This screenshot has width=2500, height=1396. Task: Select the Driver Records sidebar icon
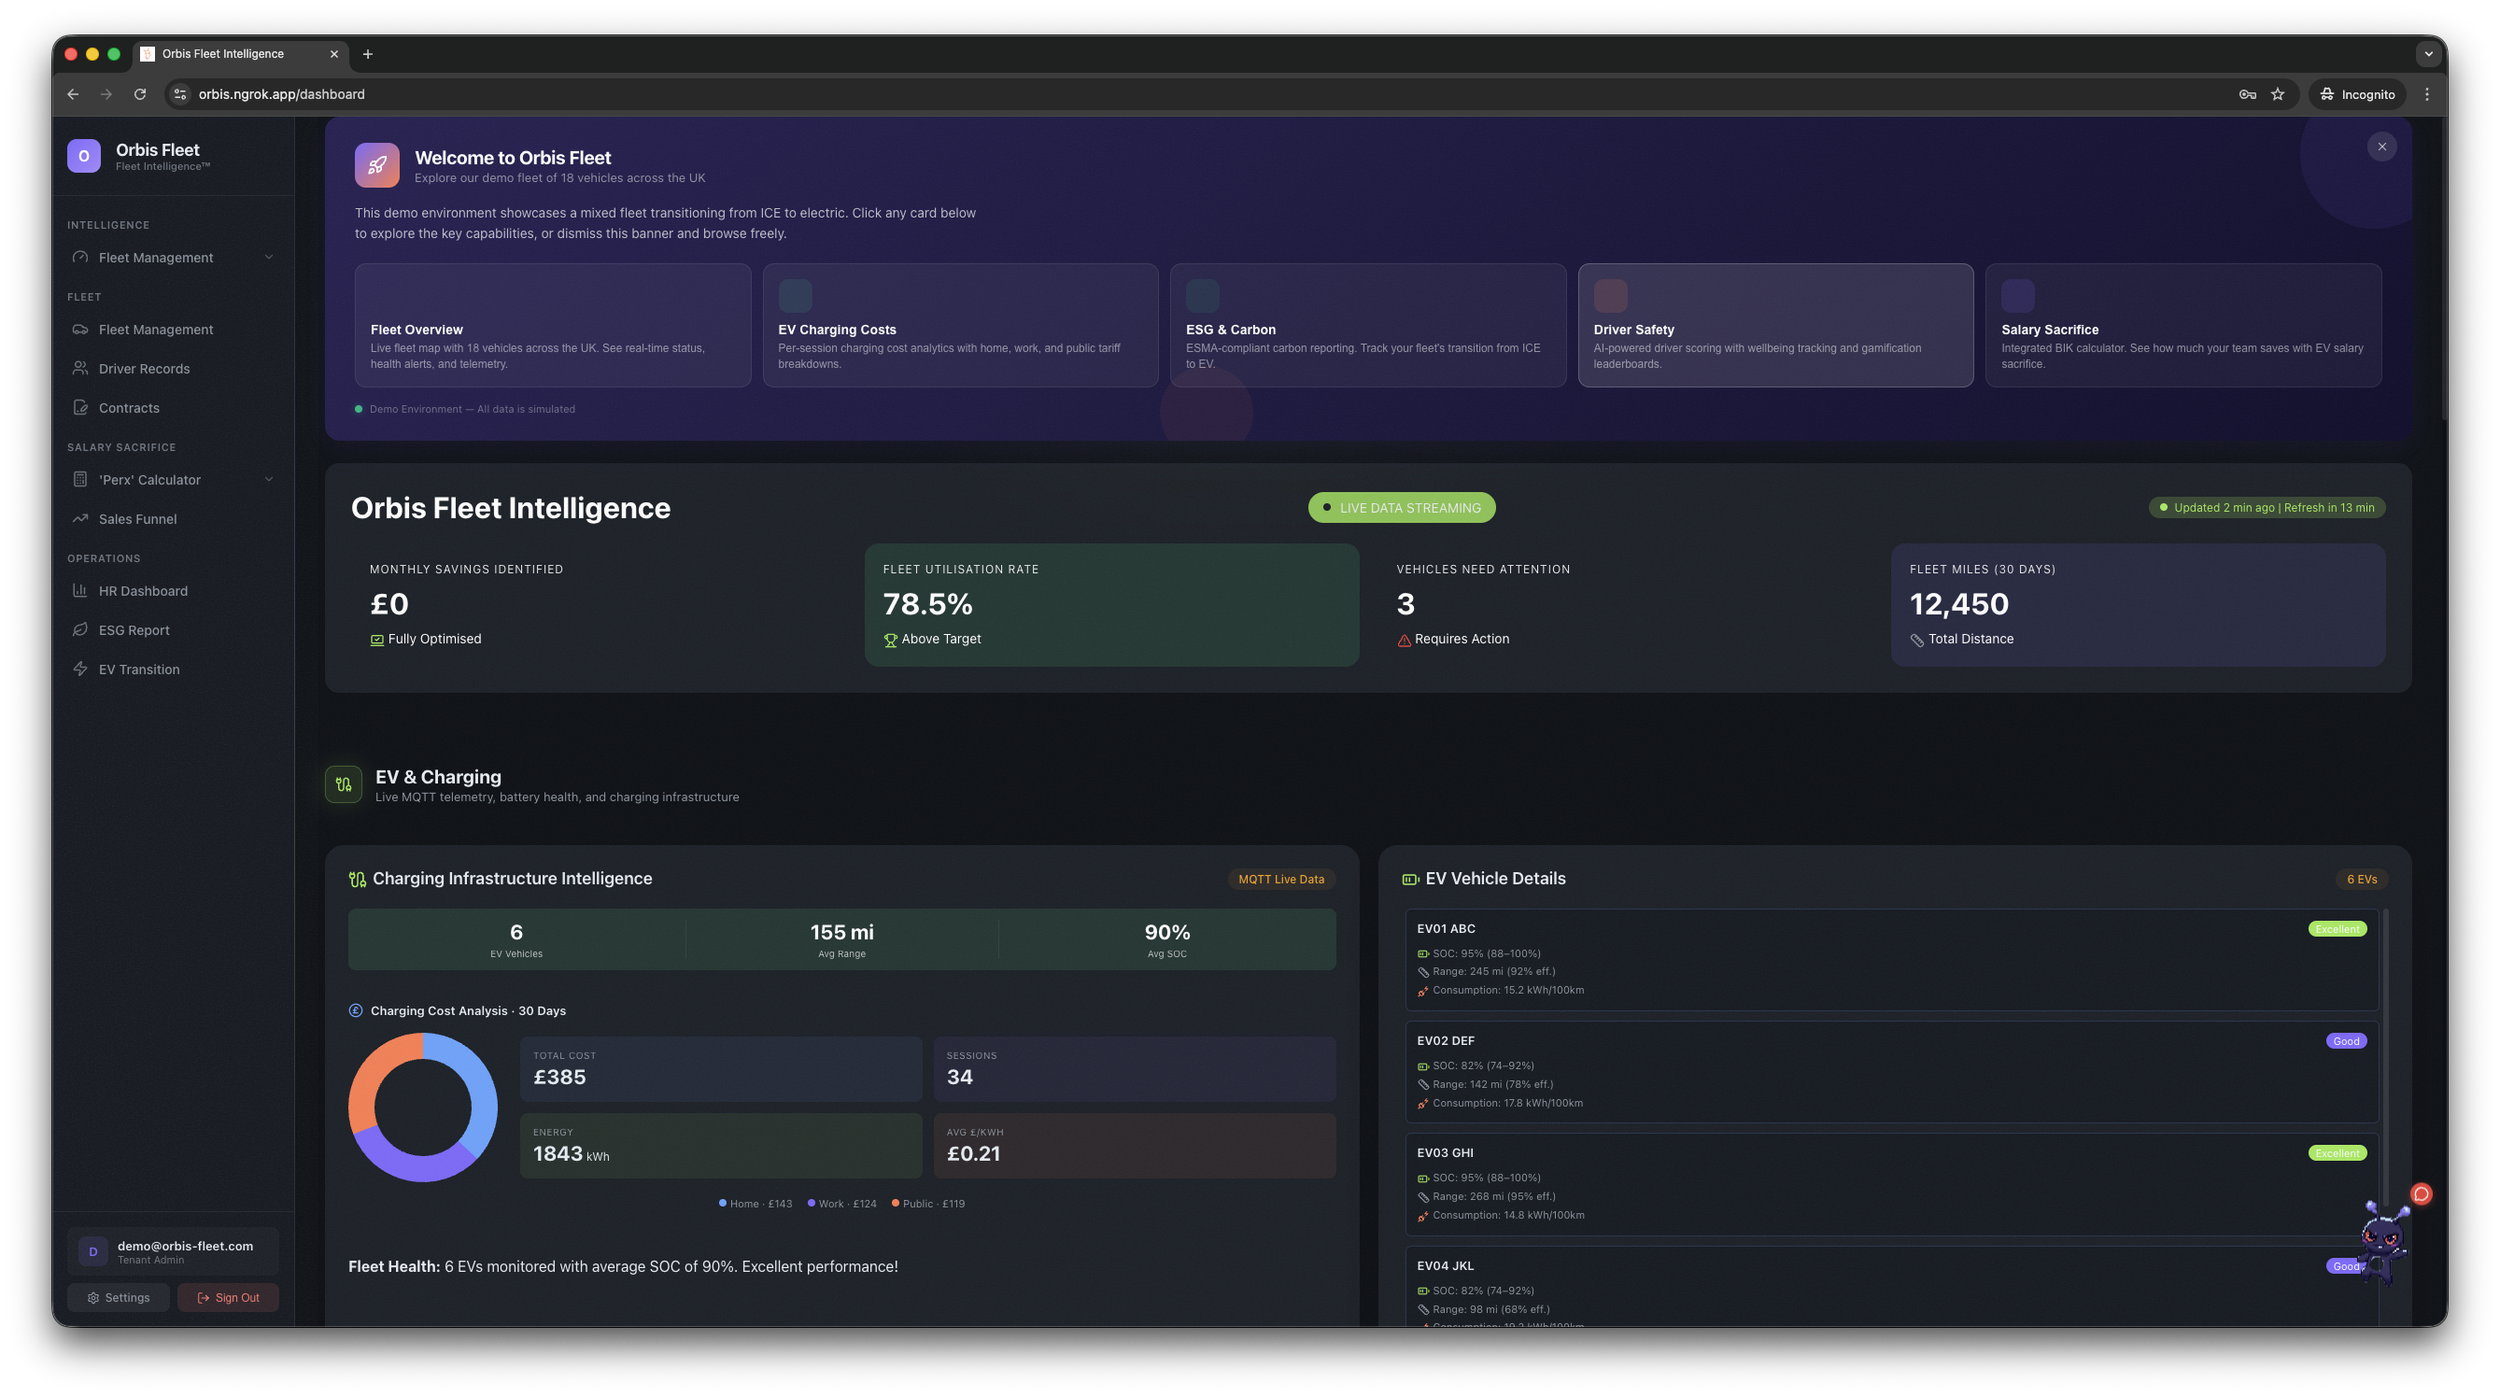coord(82,368)
